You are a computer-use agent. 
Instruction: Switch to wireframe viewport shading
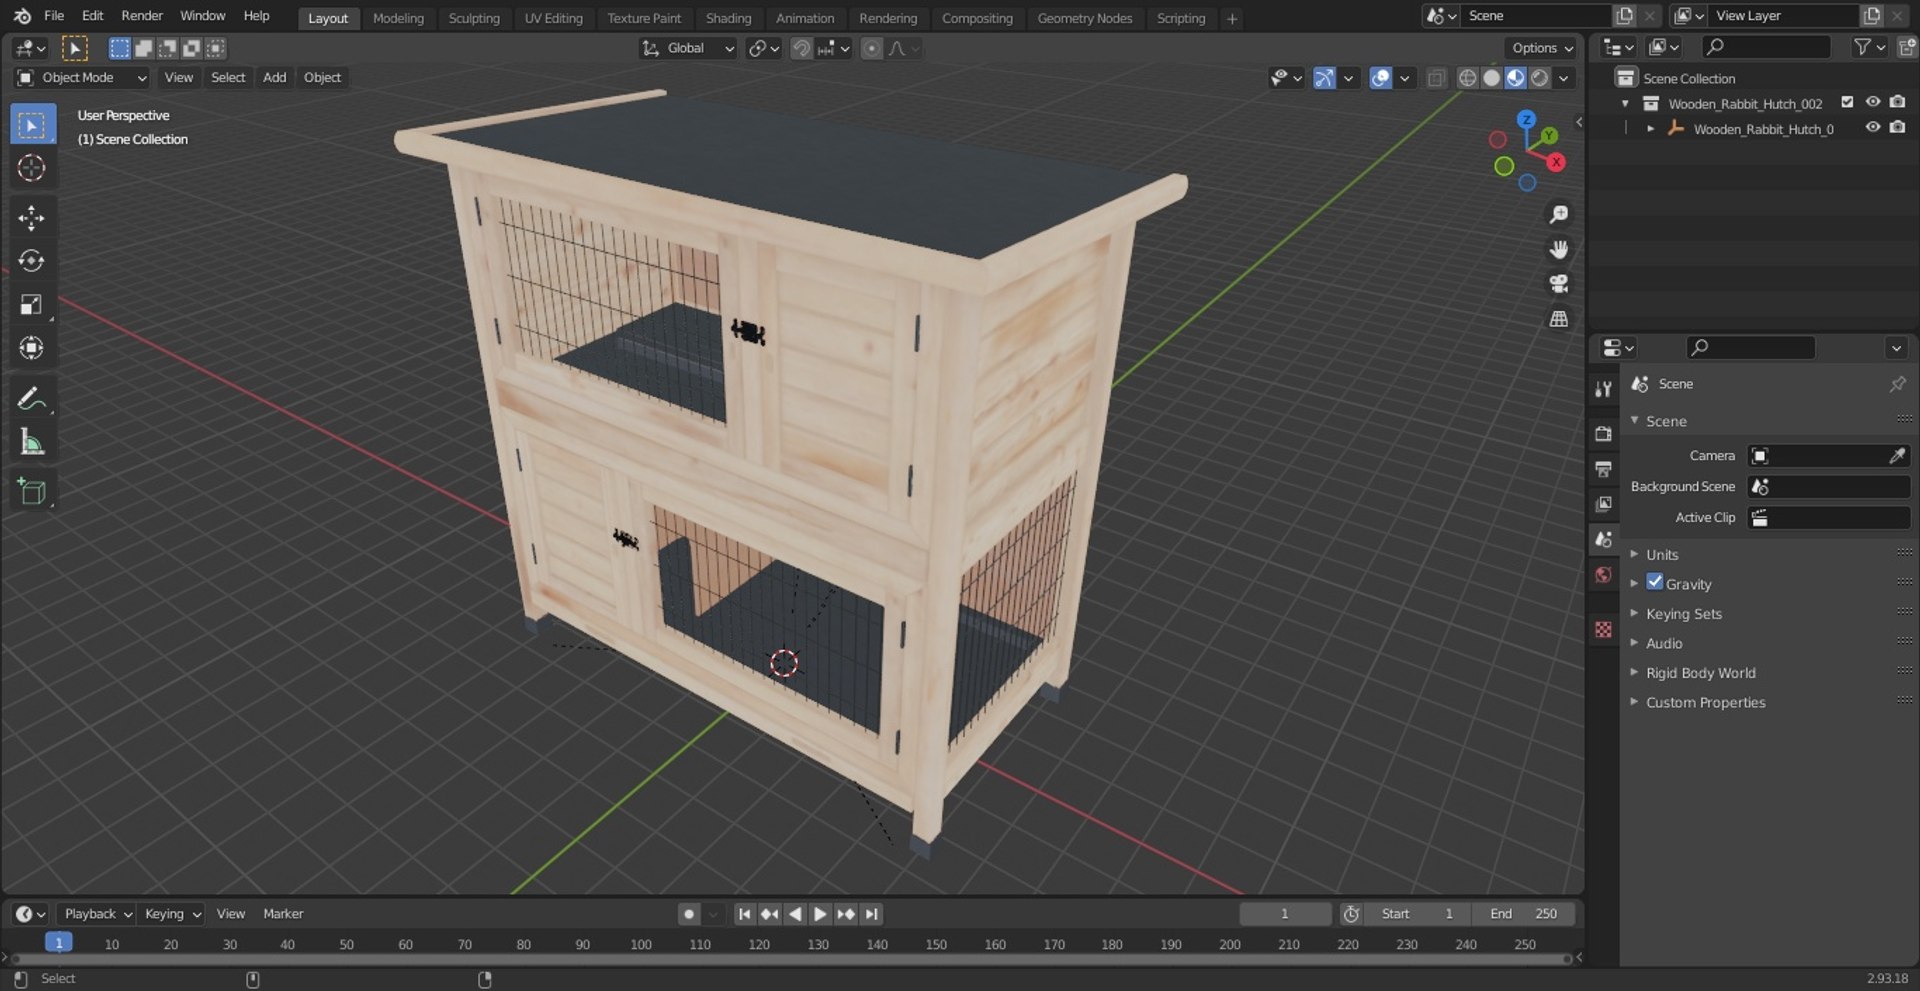click(x=1467, y=78)
